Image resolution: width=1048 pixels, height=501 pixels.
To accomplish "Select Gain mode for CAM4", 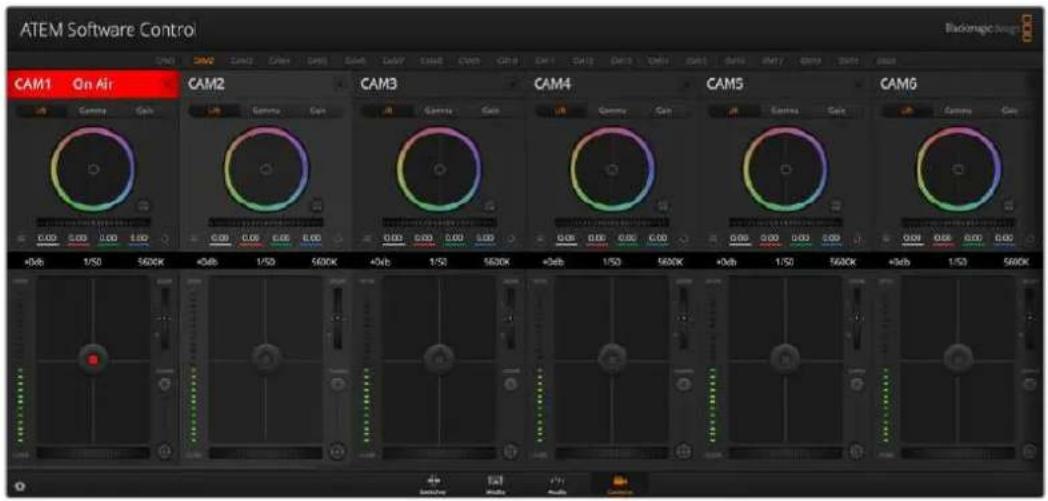I will point(663,111).
